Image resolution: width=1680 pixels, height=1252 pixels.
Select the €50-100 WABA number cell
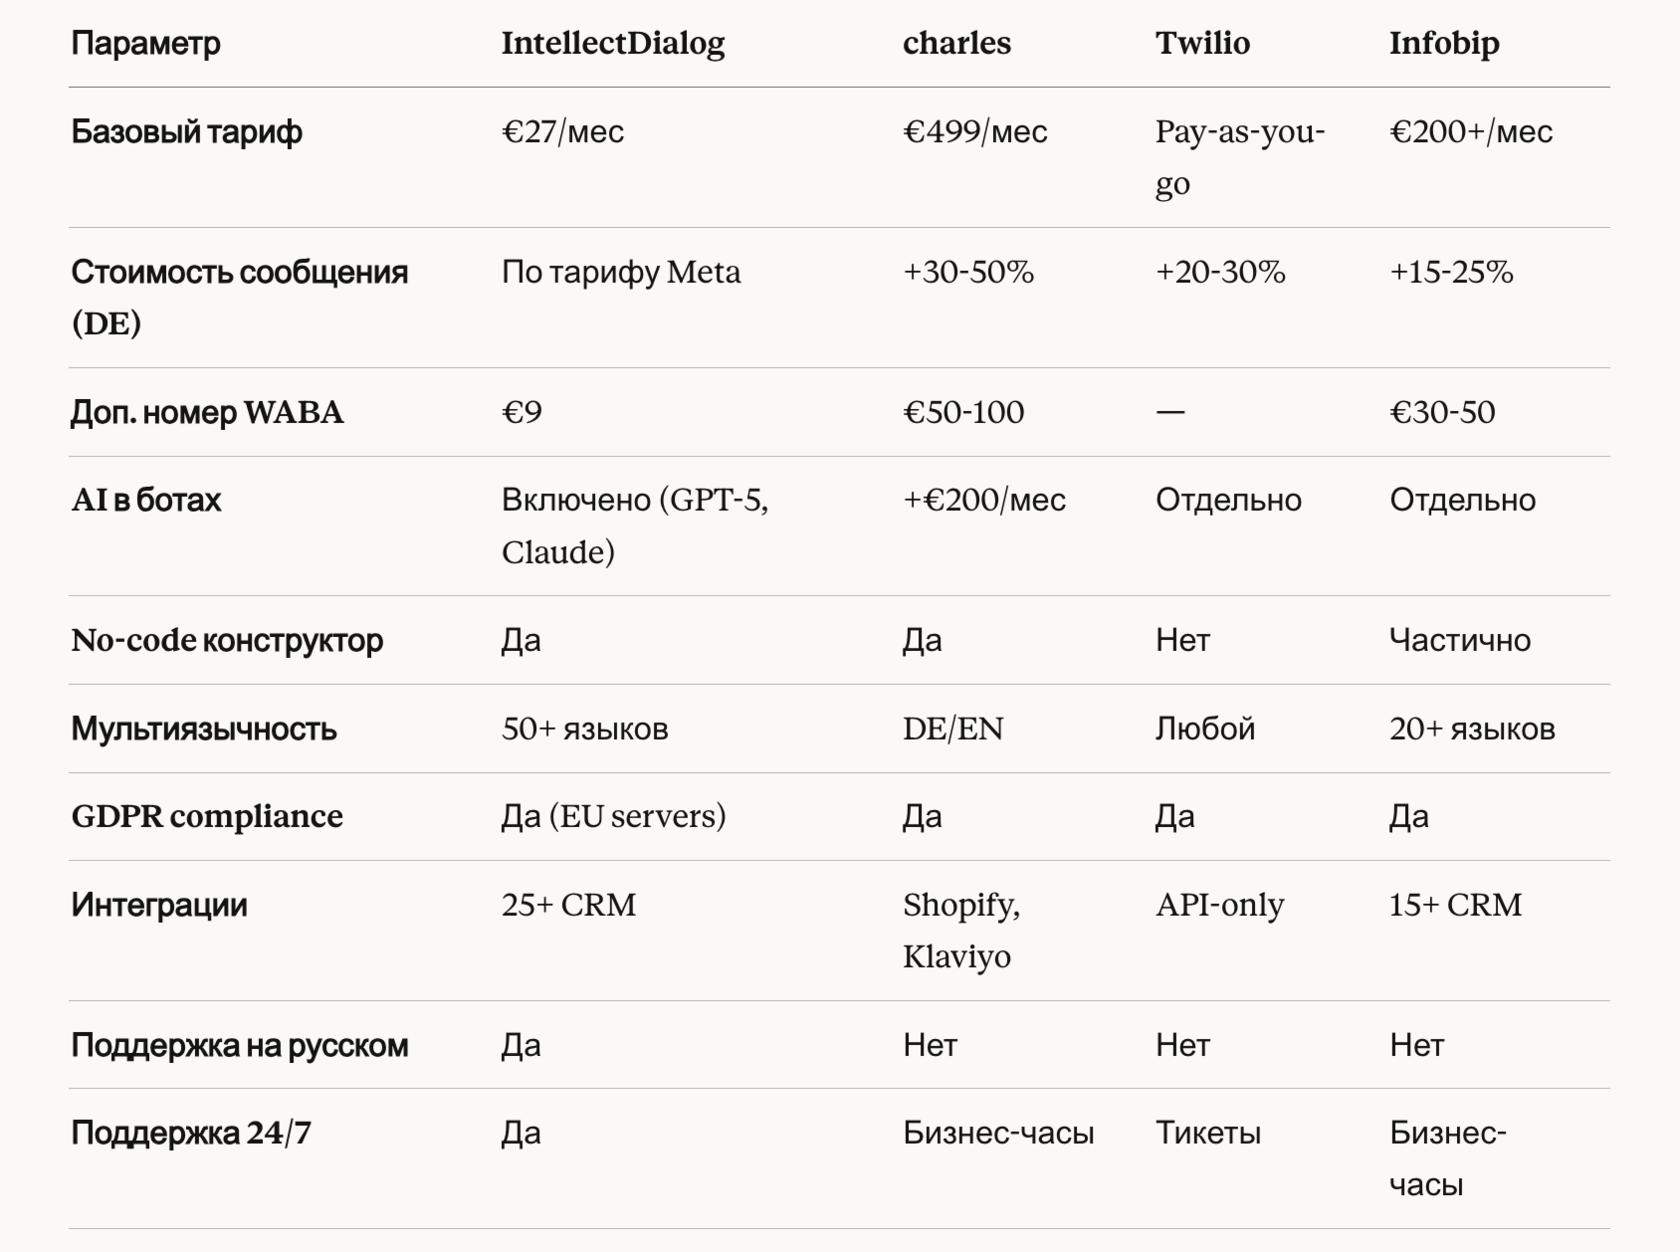click(963, 412)
